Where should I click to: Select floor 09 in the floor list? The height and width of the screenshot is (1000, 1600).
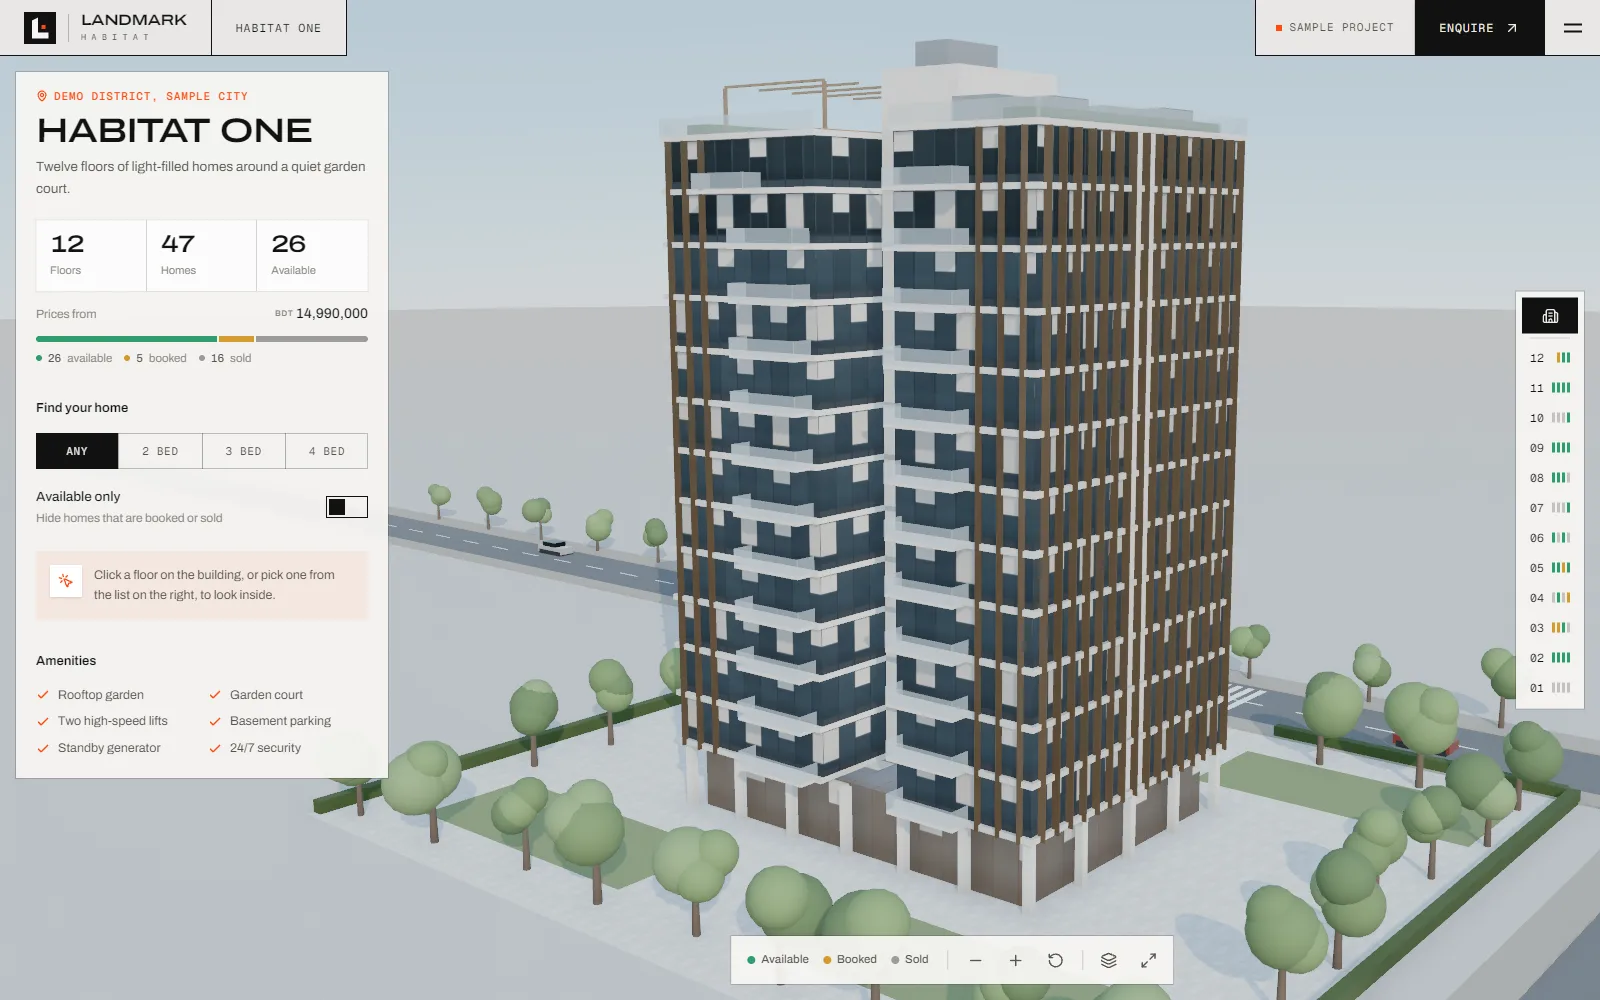(x=1550, y=448)
